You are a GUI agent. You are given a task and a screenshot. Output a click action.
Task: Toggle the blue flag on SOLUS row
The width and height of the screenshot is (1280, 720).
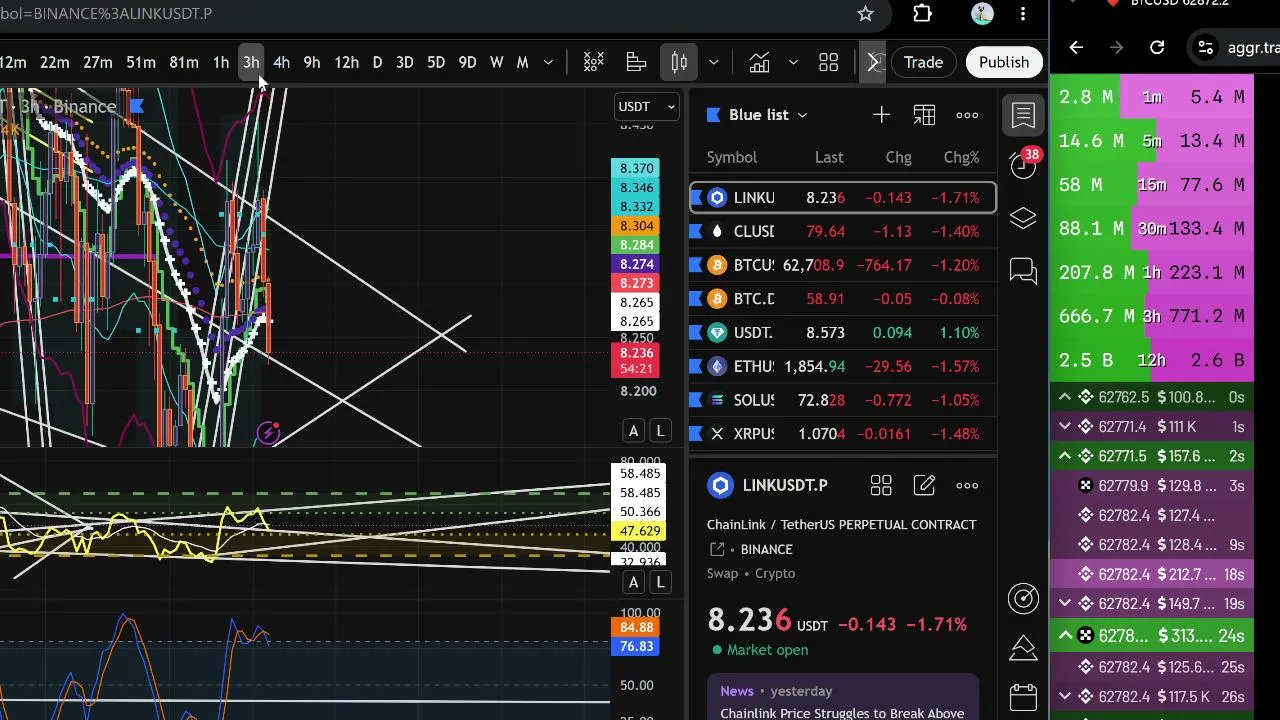point(697,400)
